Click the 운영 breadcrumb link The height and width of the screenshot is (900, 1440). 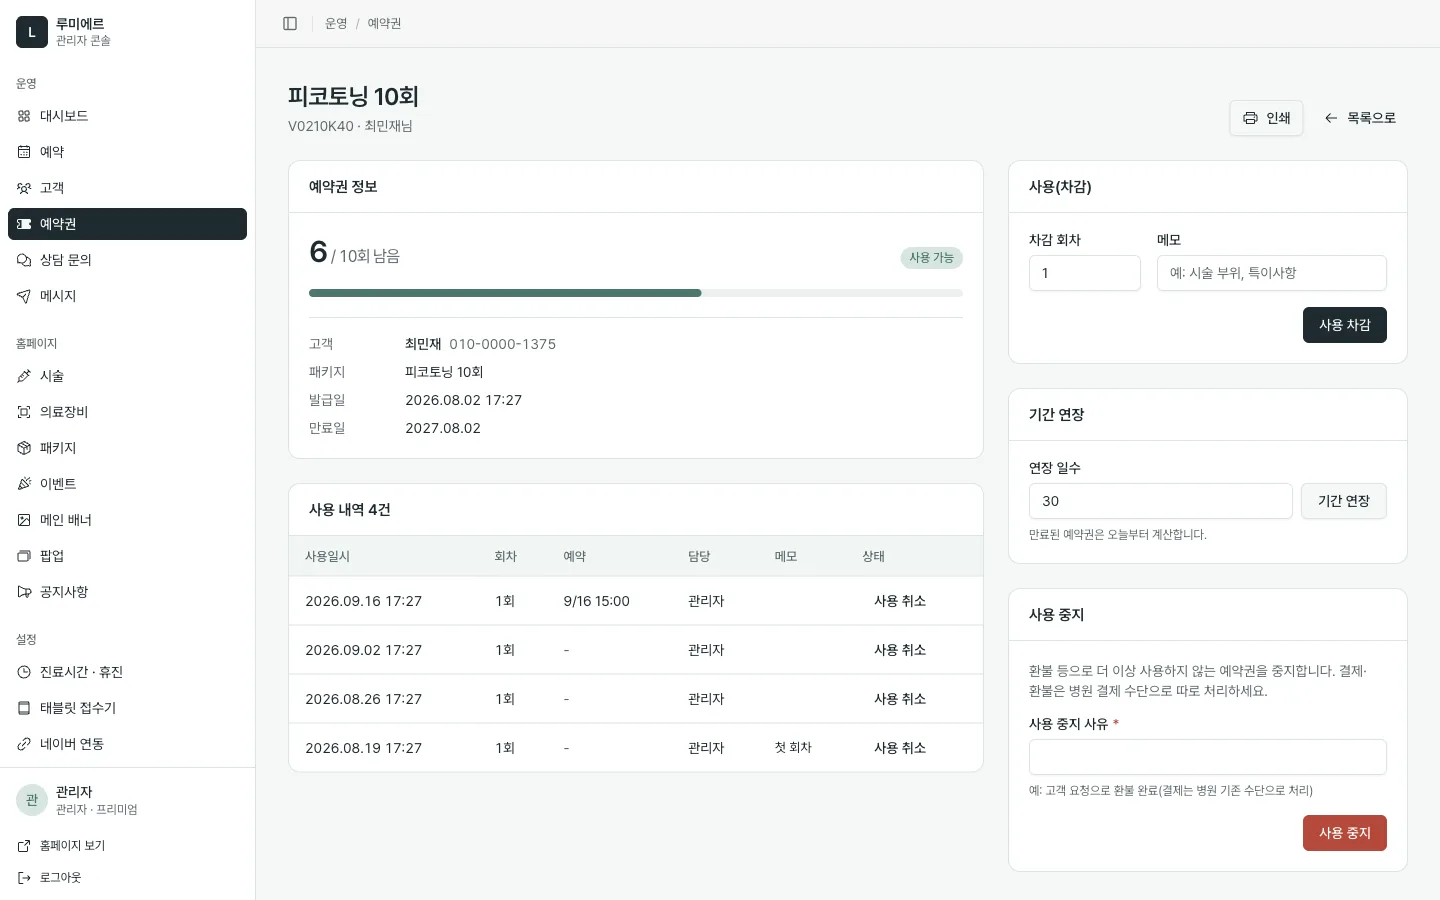coord(336,23)
